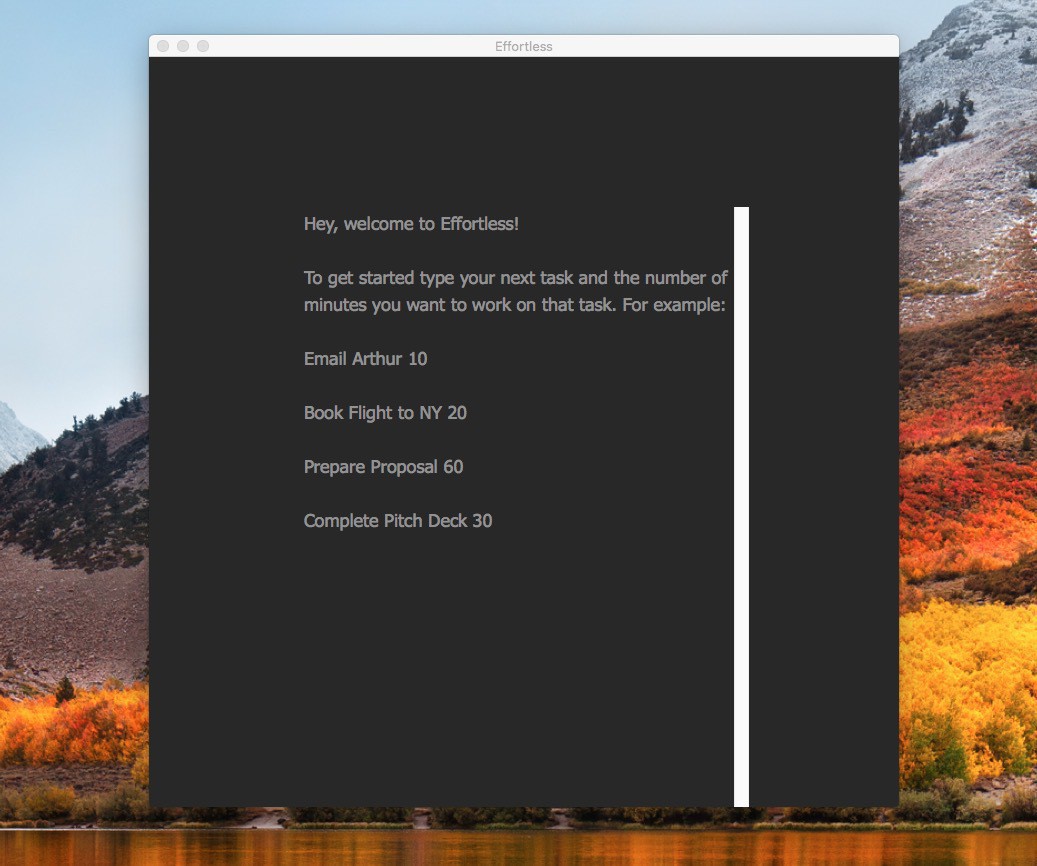
Task: Click the Effortless window title
Action: [523, 46]
